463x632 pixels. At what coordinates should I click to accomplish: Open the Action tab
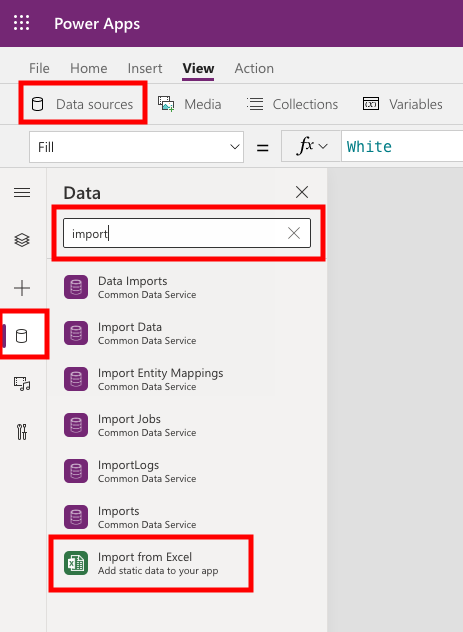(x=254, y=68)
